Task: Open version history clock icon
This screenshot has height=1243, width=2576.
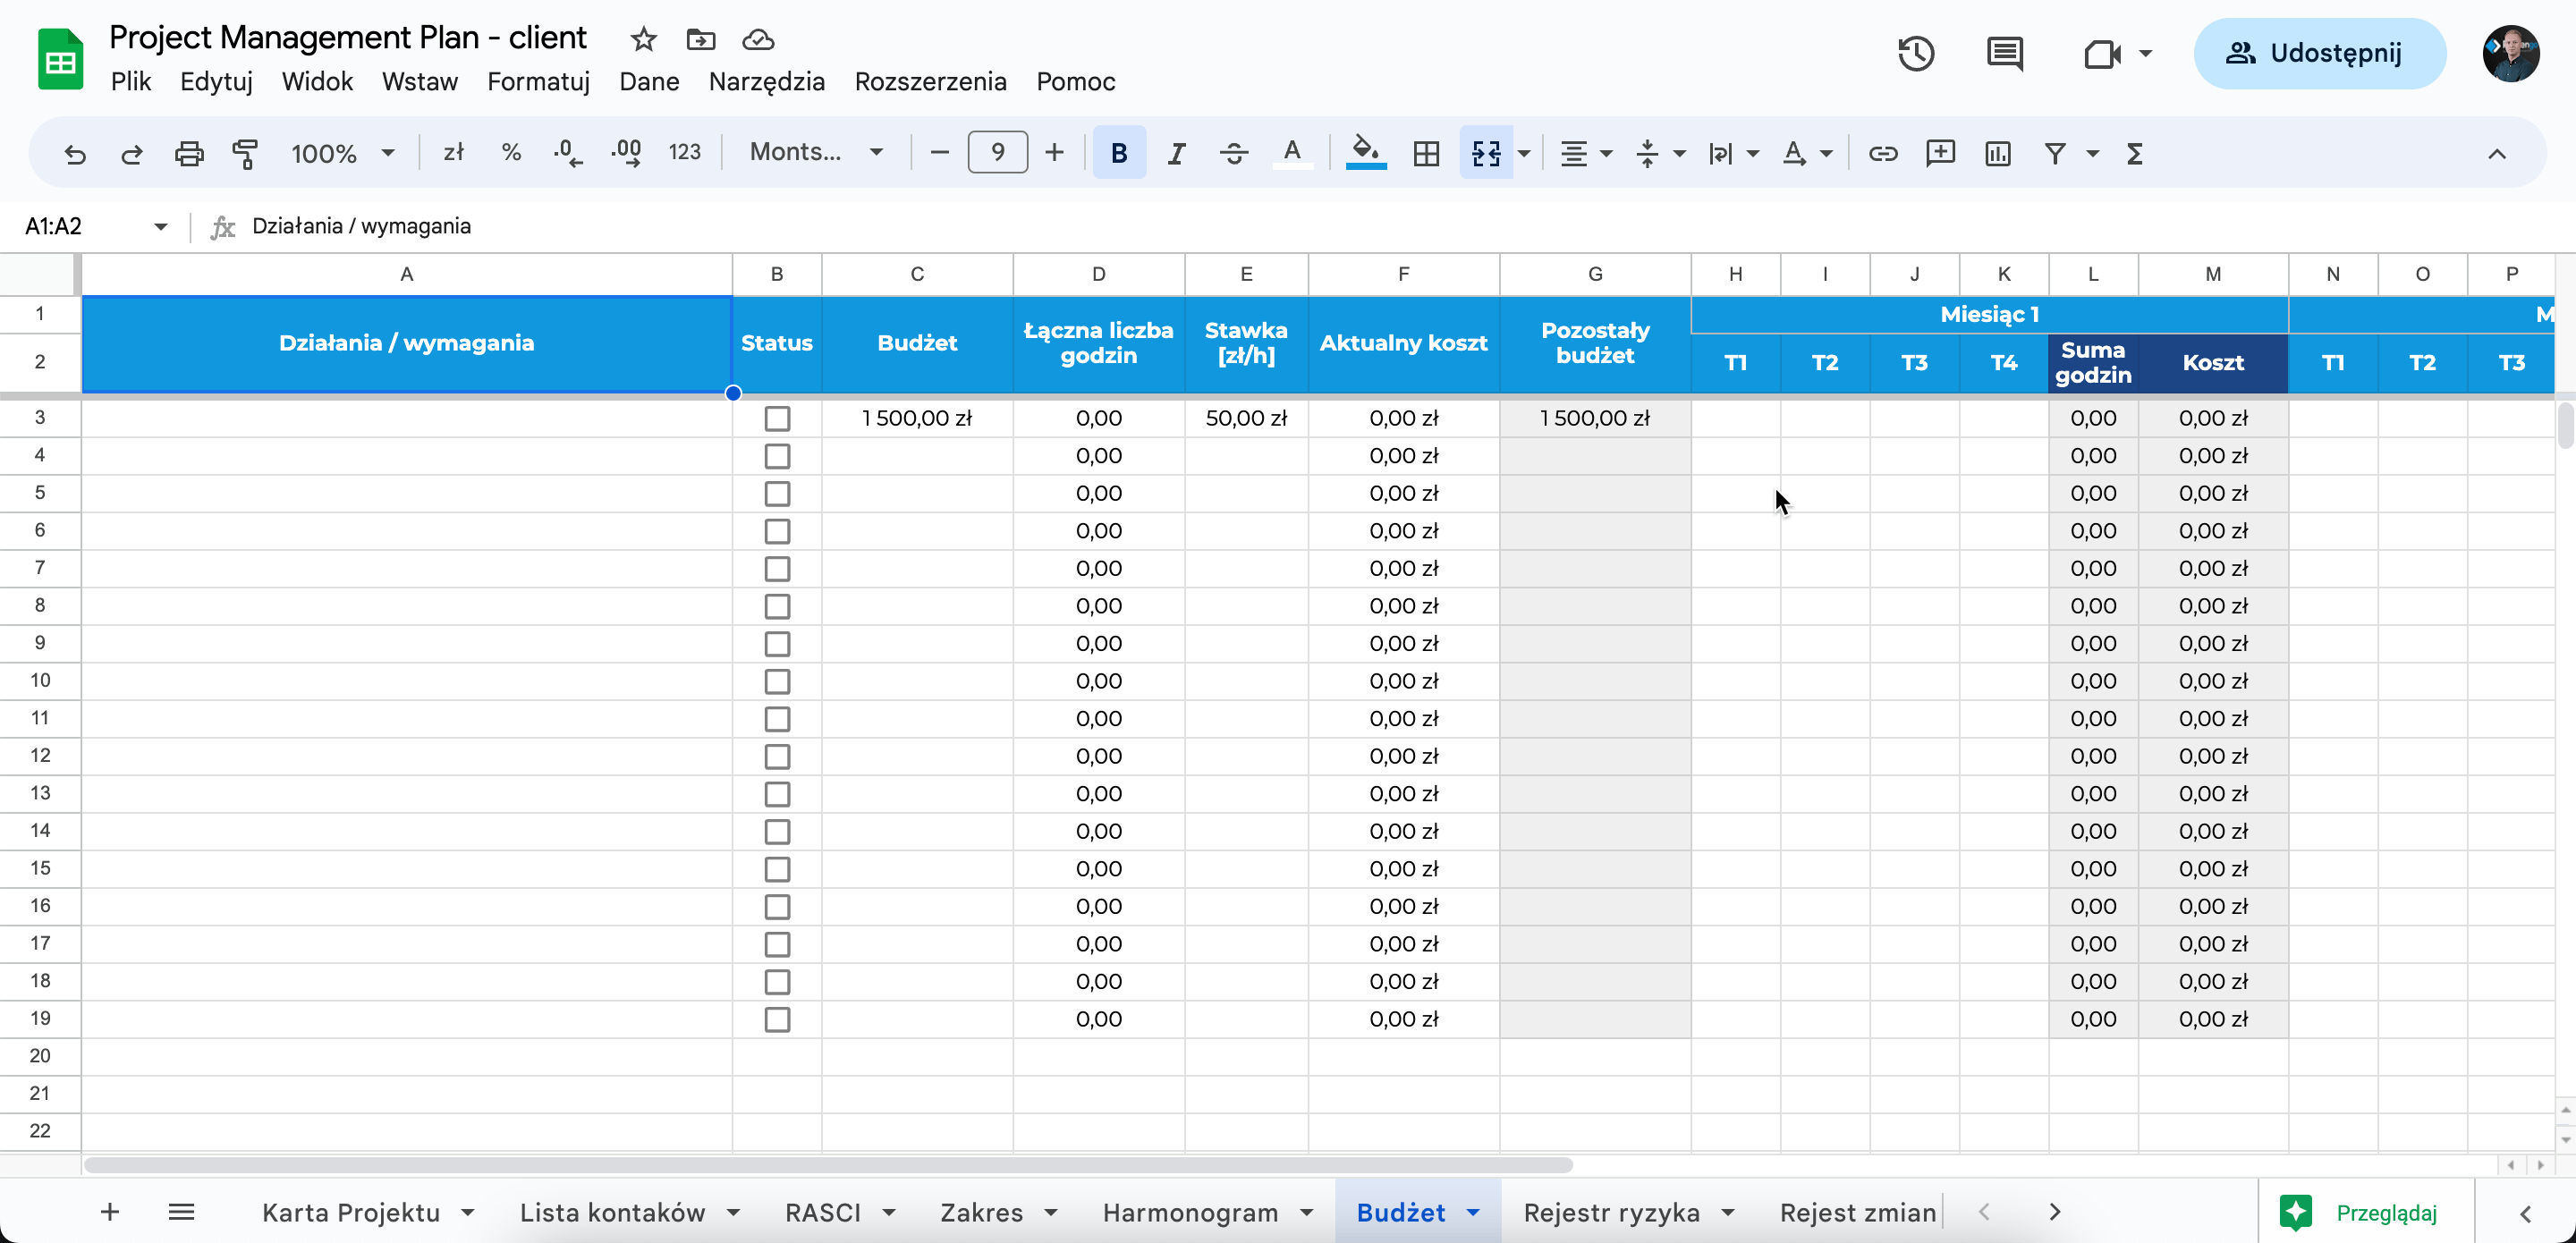Action: coord(1915,53)
